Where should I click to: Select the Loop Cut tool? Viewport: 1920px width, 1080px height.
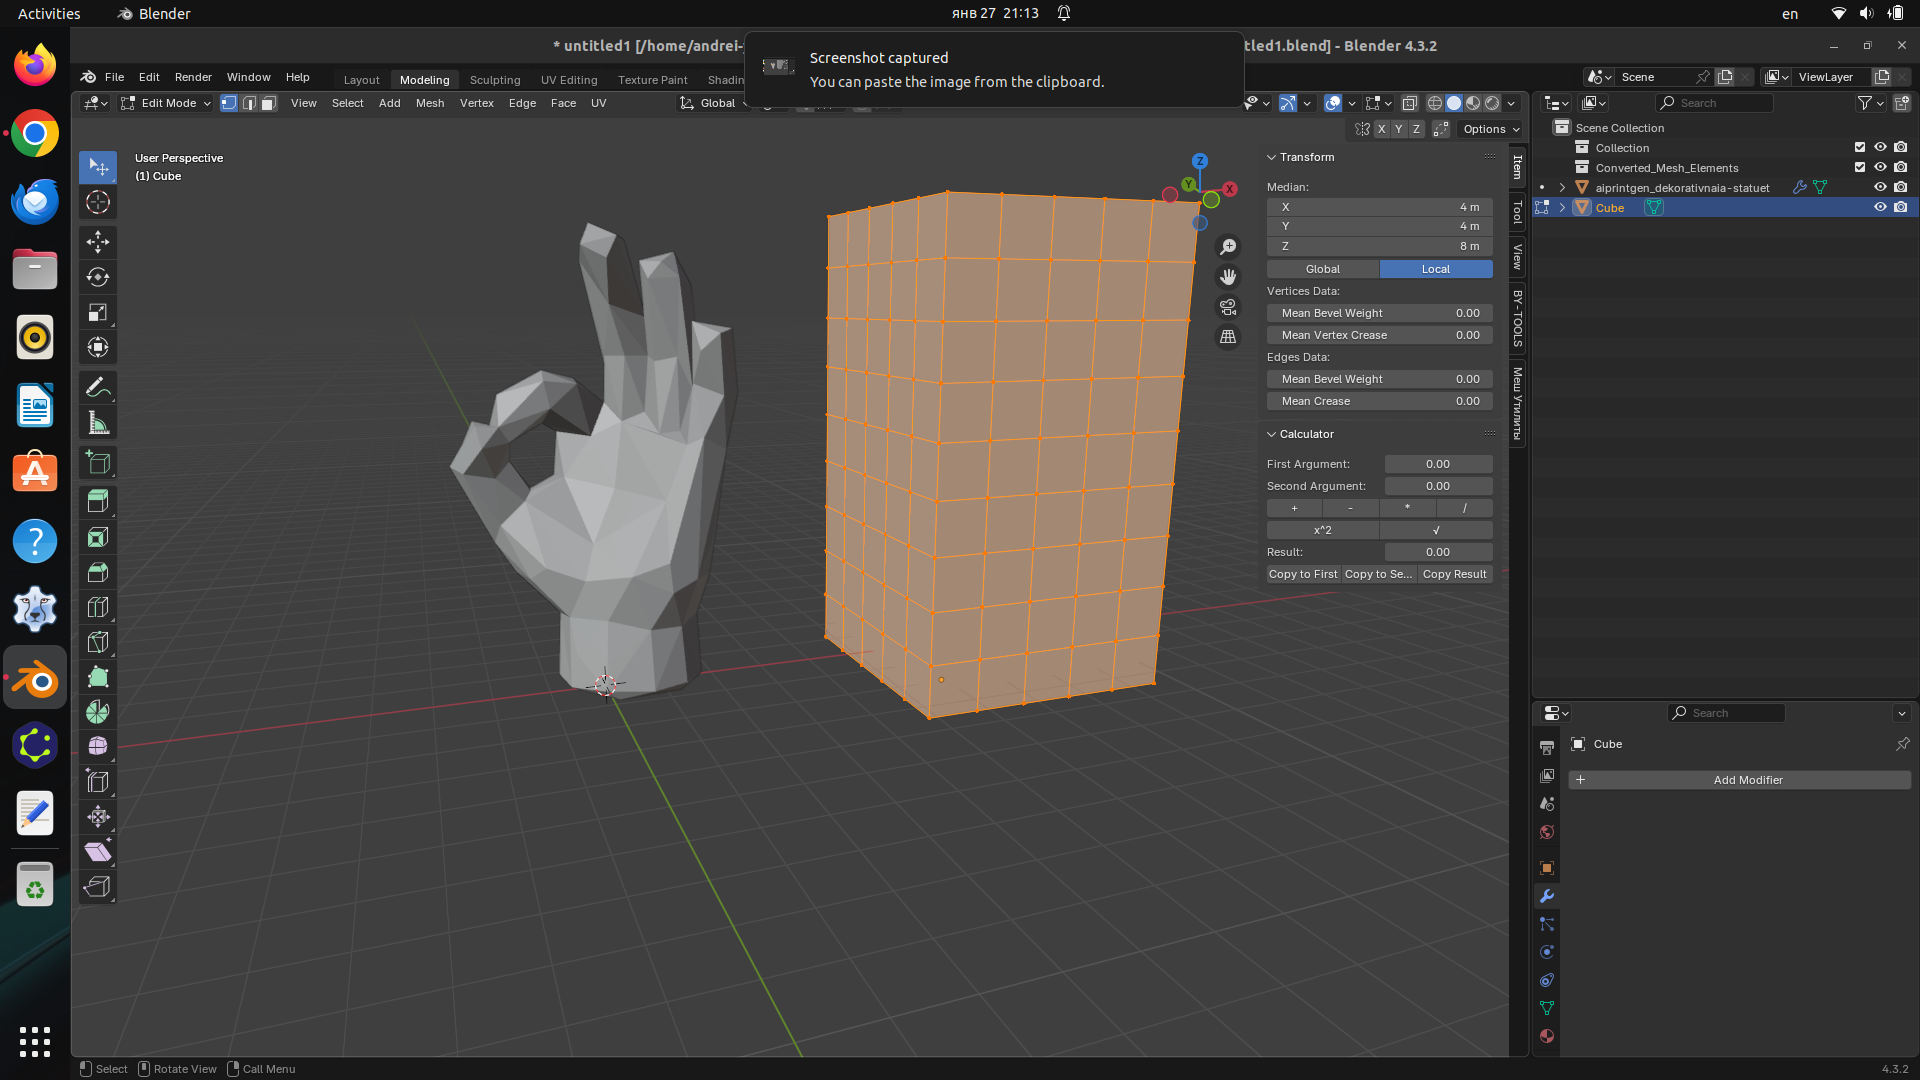pyautogui.click(x=98, y=607)
